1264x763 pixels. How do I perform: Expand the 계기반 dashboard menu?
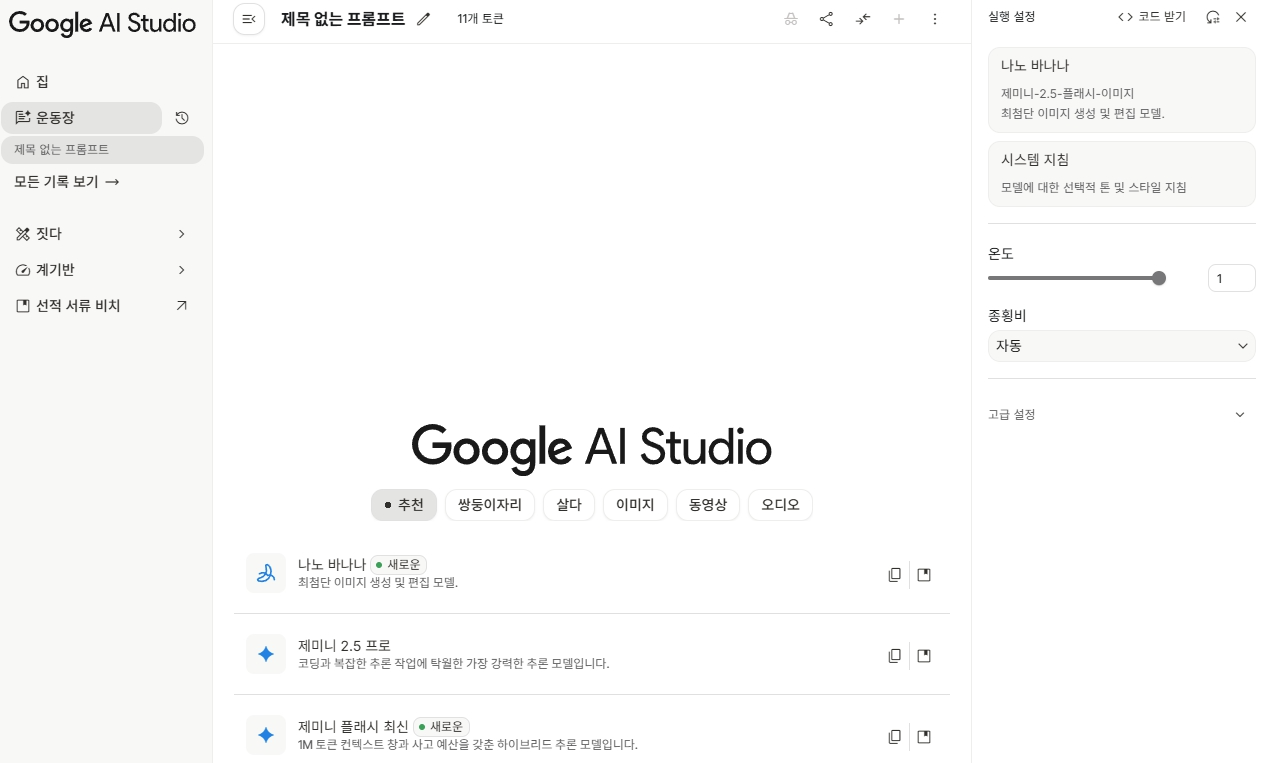[100, 270]
